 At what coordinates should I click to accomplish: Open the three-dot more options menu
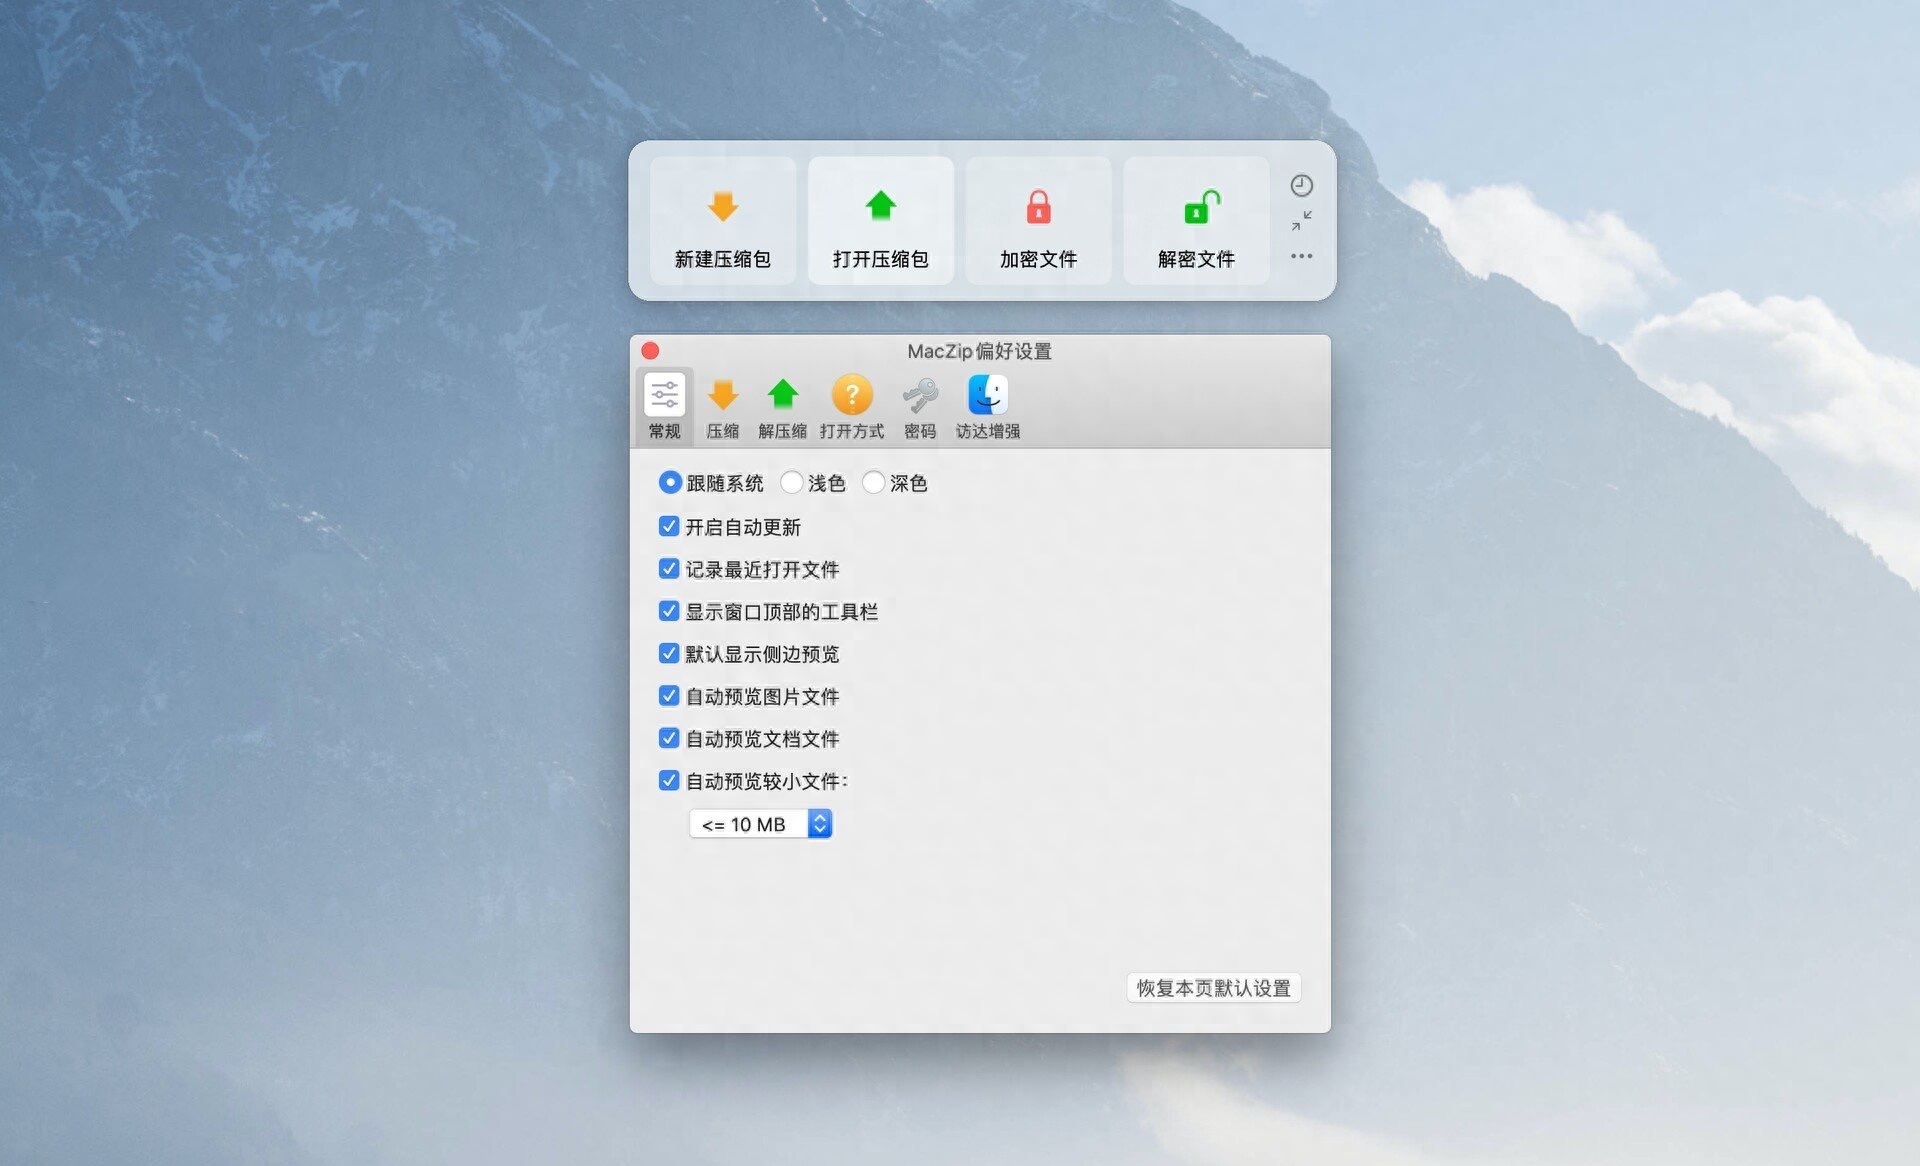(1301, 256)
